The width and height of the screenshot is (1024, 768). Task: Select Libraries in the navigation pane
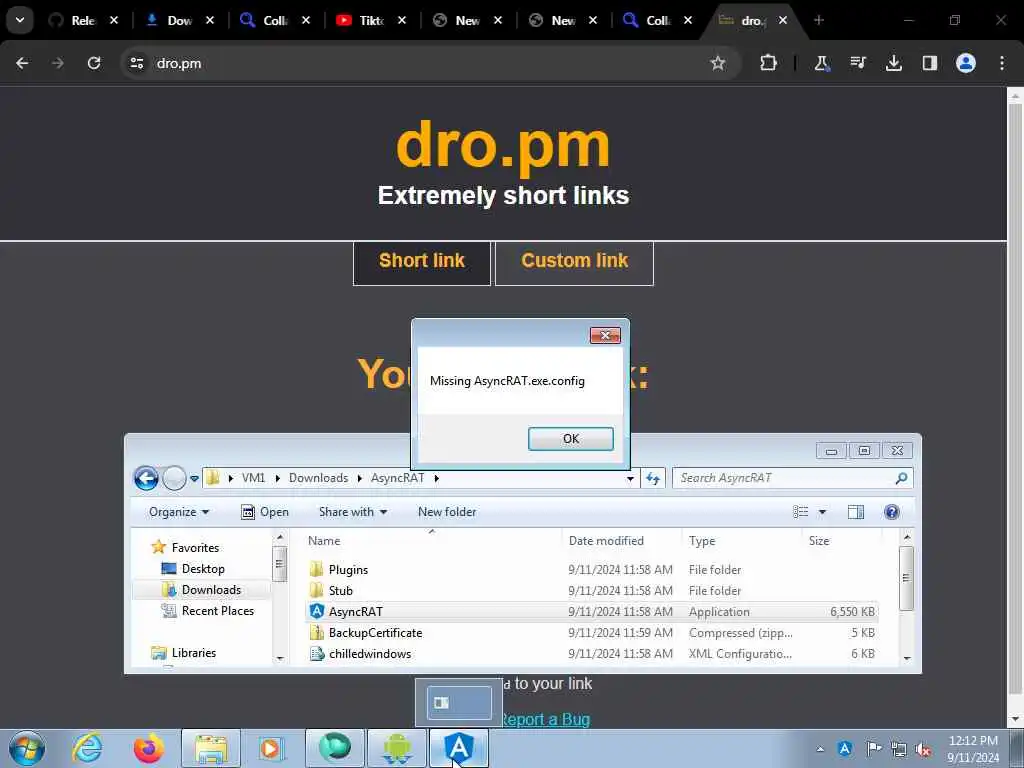193,652
